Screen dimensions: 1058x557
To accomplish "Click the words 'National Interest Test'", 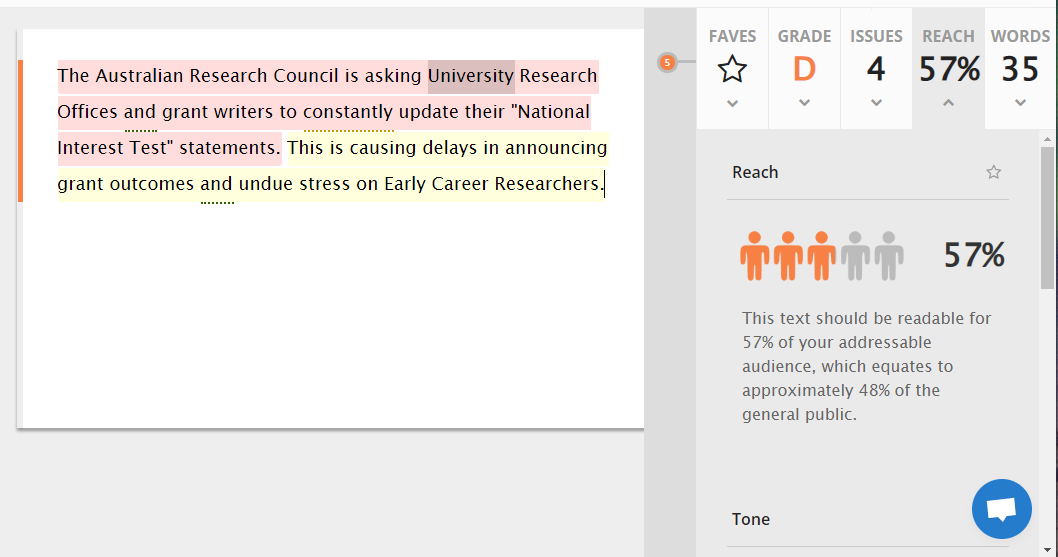I will coord(324,130).
